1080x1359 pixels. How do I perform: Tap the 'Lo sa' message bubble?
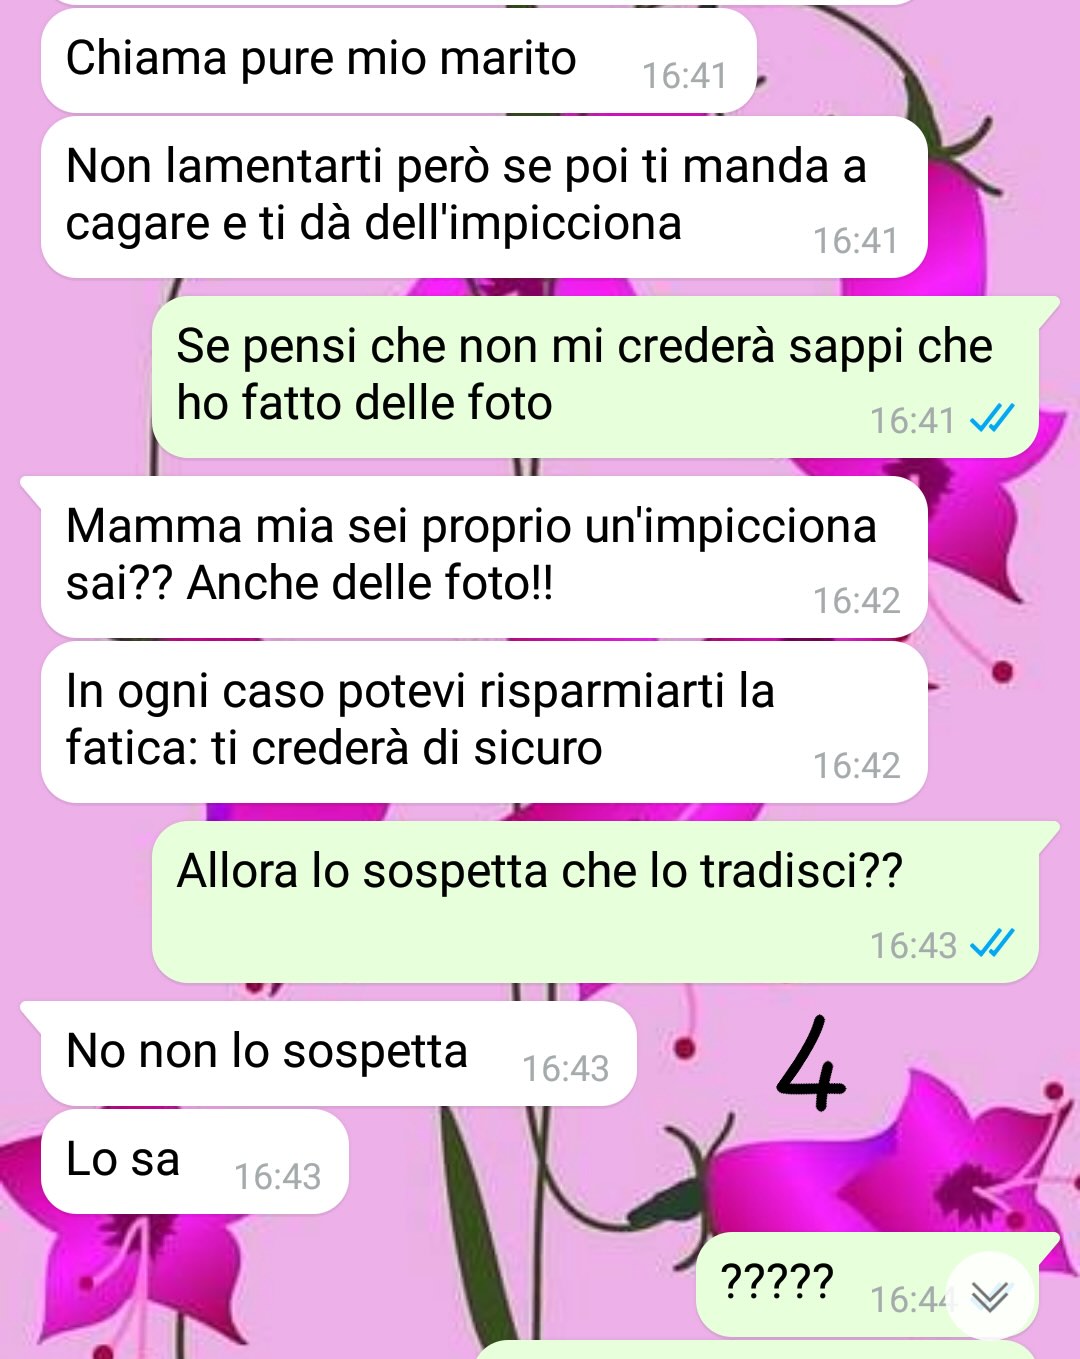(x=195, y=1161)
